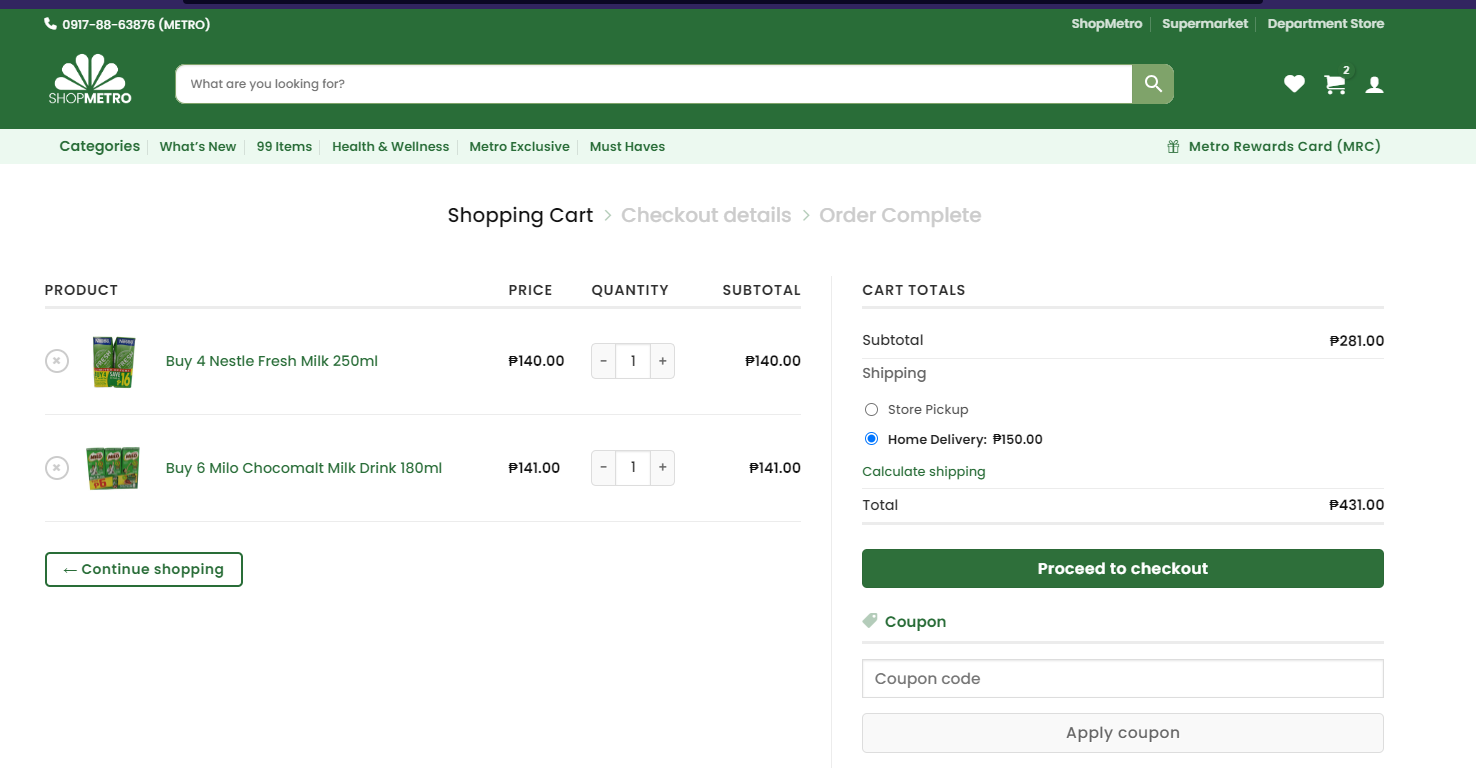This screenshot has width=1476, height=784.
Task: Decrease quantity of Milo Chocomalt Milk Drink
Action: tap(603, 468)
